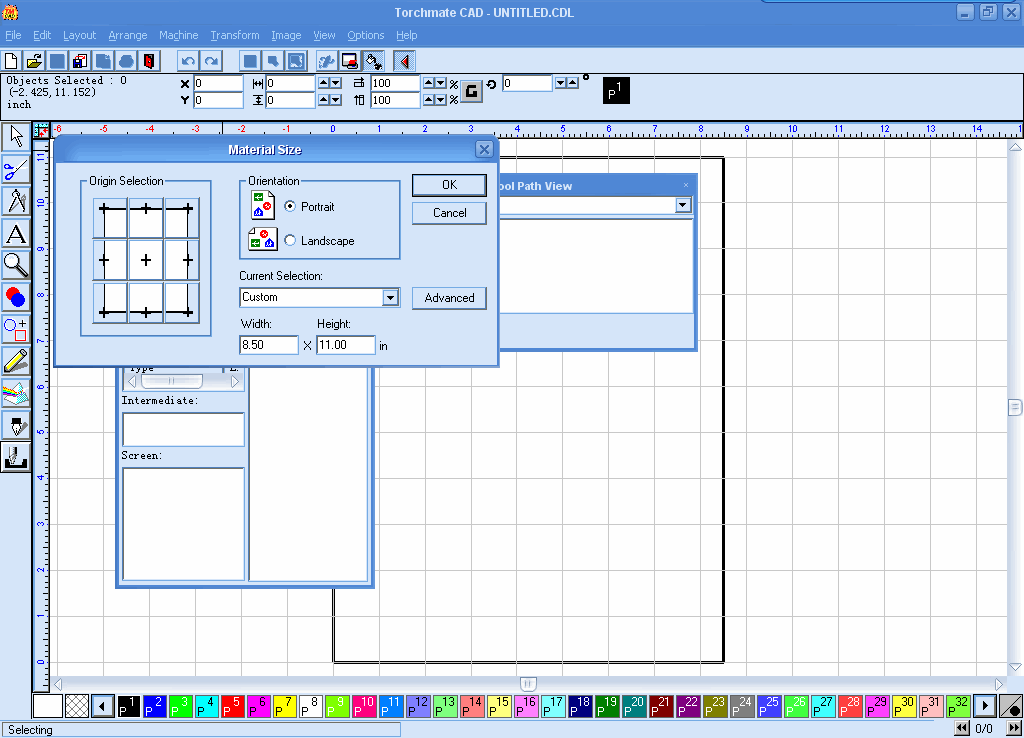
Task: Open the Layout menu
Action: pyautogui.click(x=80, y=35)
